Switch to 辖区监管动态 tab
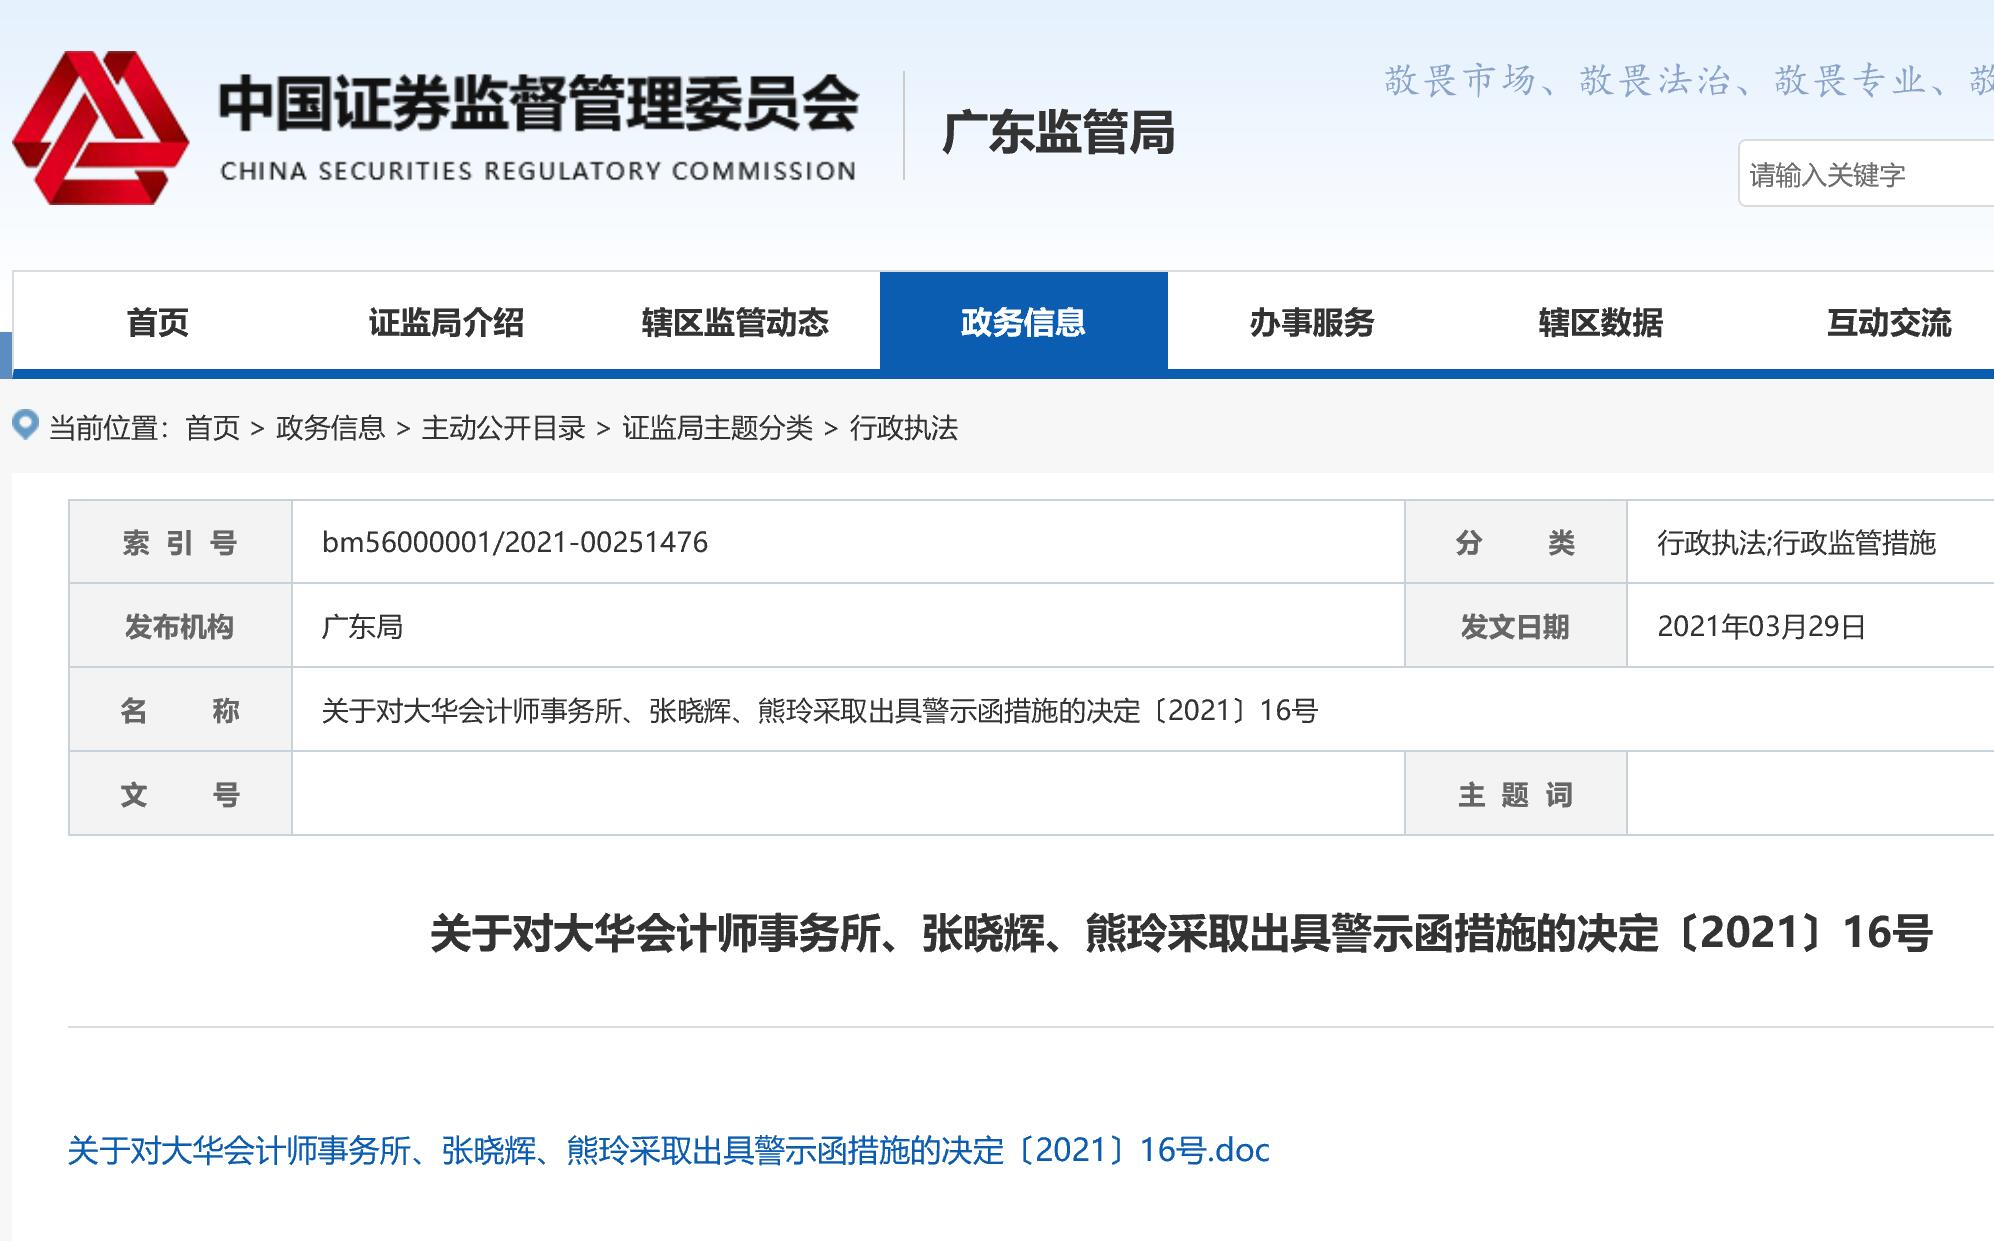The width and height of the screenshot is (1994, 1241). pyautogui.click(x=735, y=323)
